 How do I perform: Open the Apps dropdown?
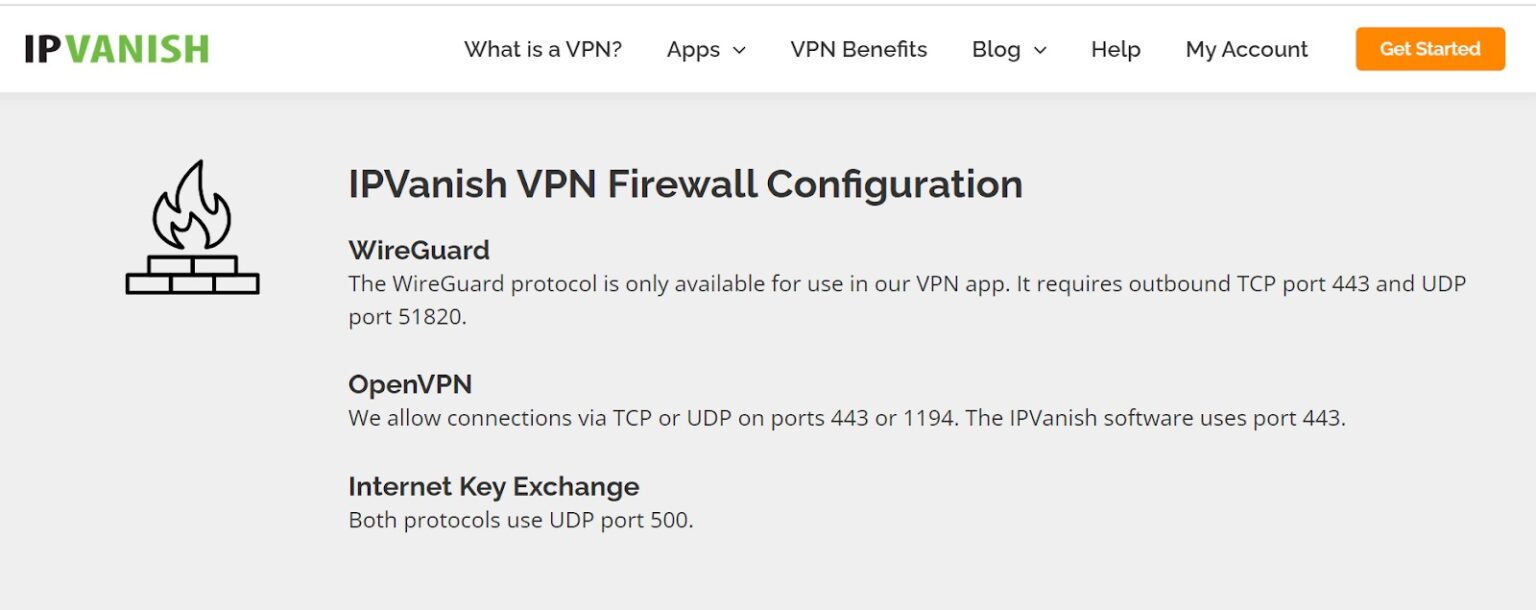[694, 49]
